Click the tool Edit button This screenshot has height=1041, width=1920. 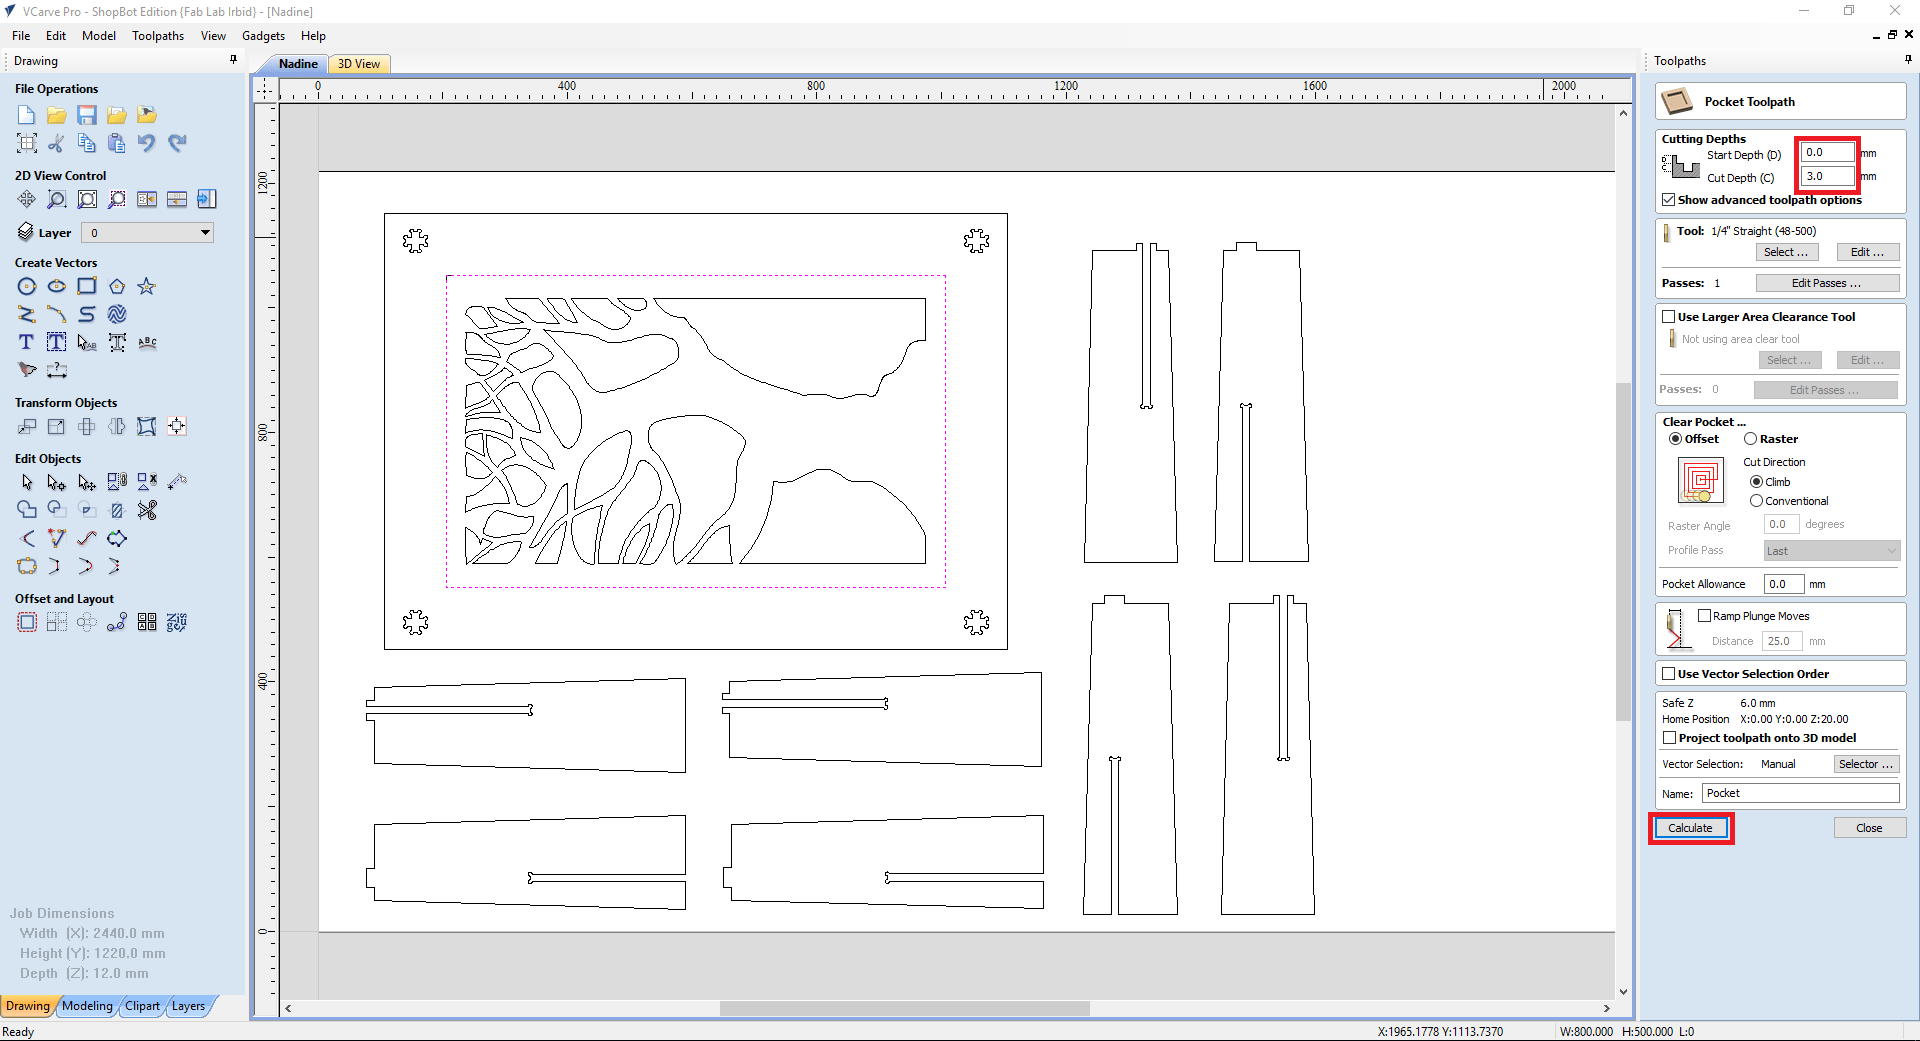tap(1867, 252)
